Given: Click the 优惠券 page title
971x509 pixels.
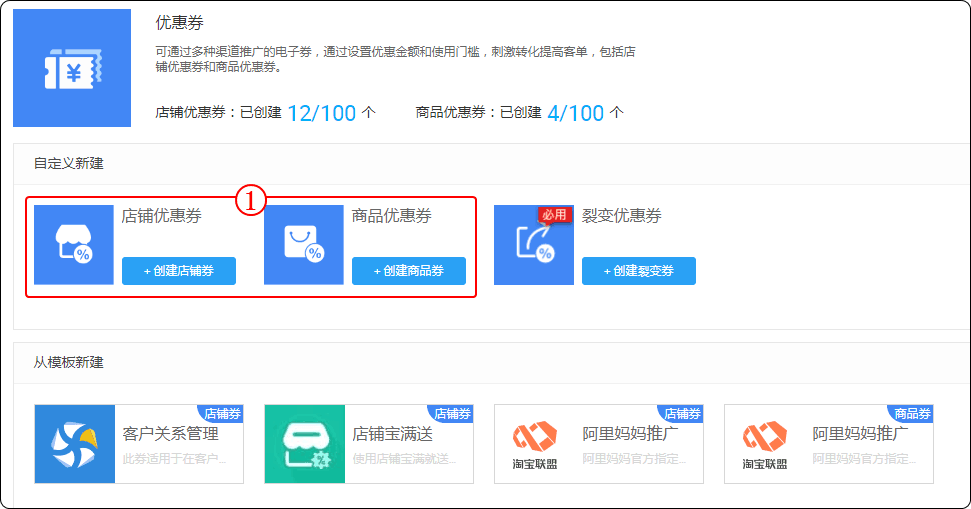Looking at the screenshot, I should 180,23.
